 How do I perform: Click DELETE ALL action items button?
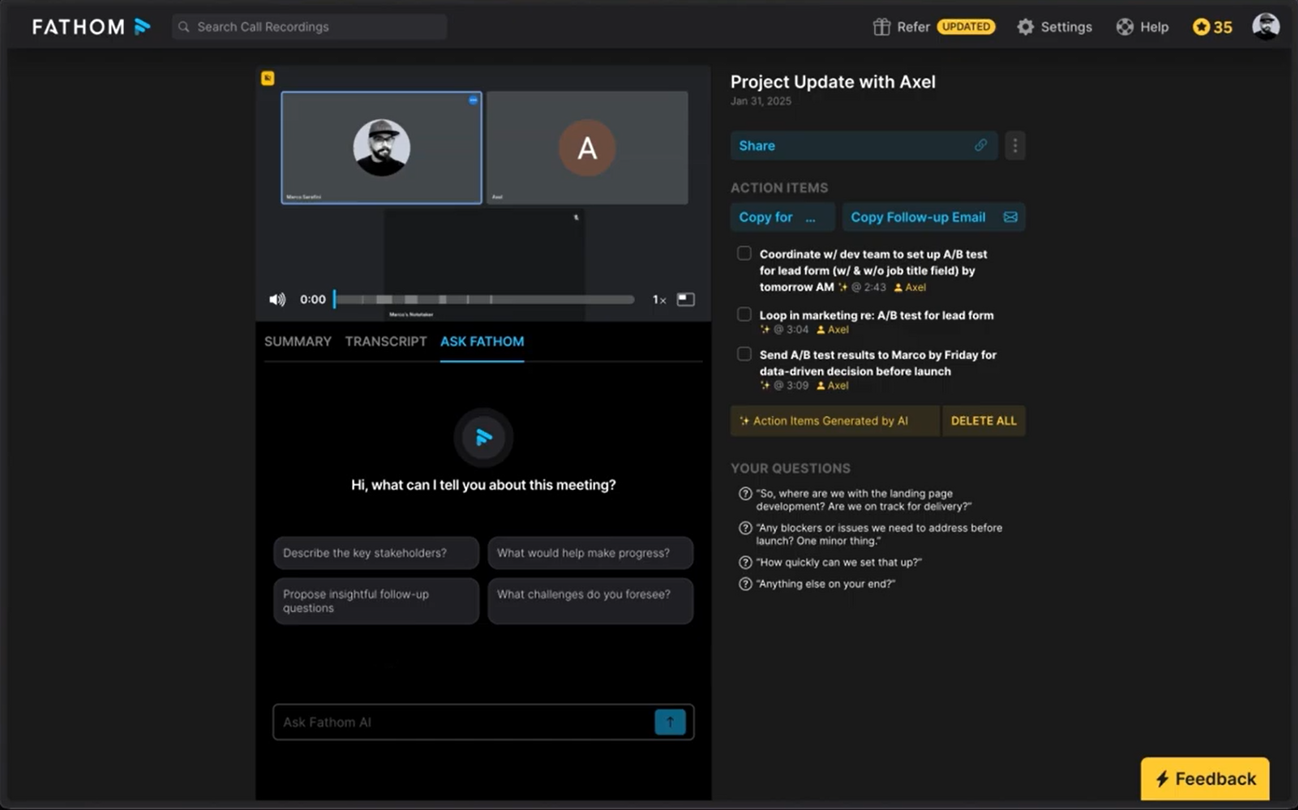(x=984, y=421)
